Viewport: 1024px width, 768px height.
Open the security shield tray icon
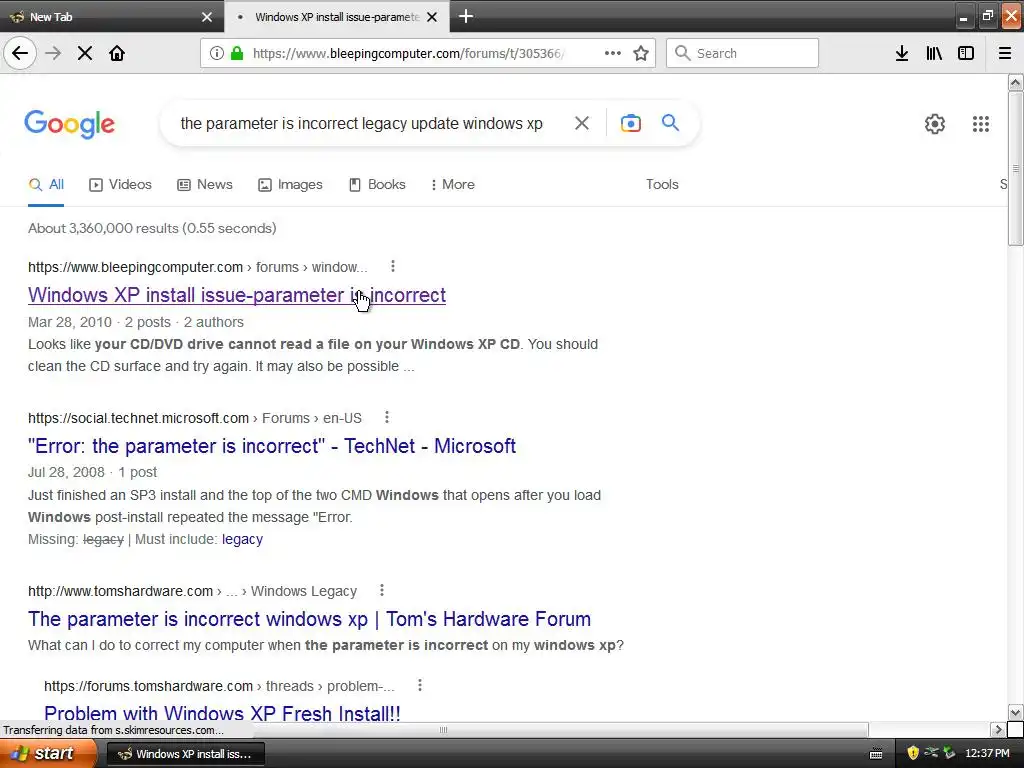[x=912, y=753]
